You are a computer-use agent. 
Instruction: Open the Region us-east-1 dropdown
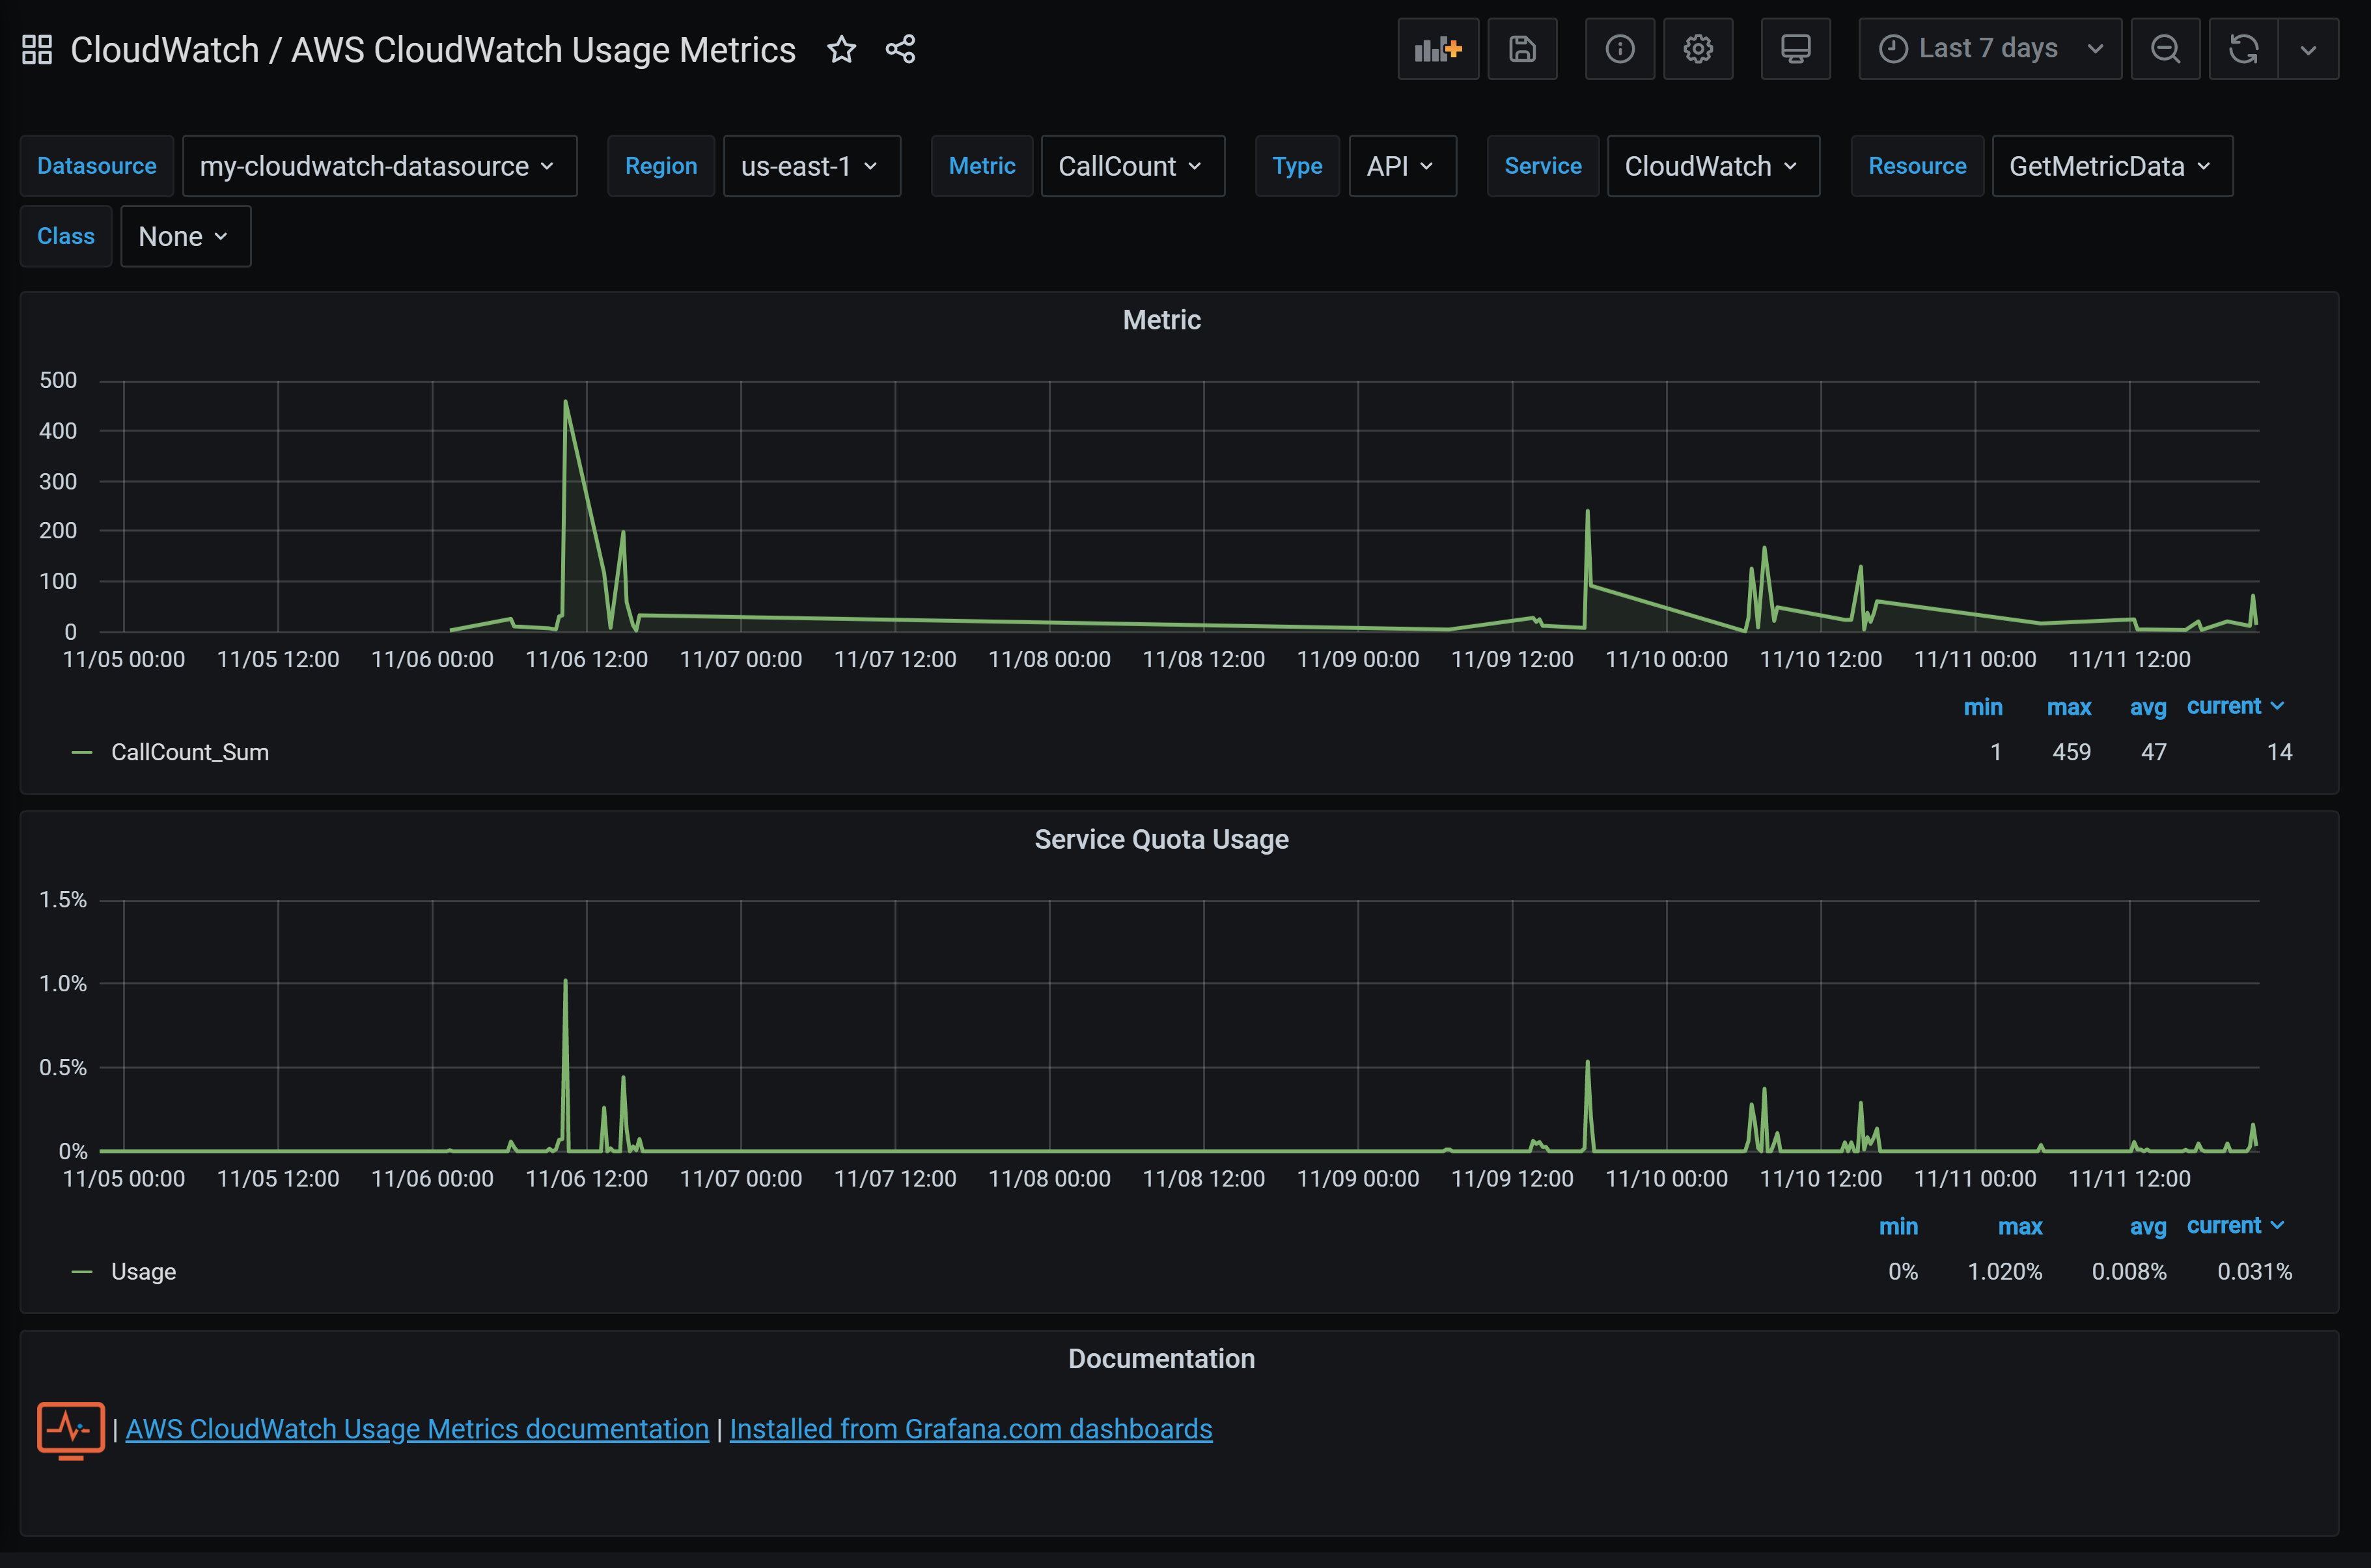[x=811, y=166]
